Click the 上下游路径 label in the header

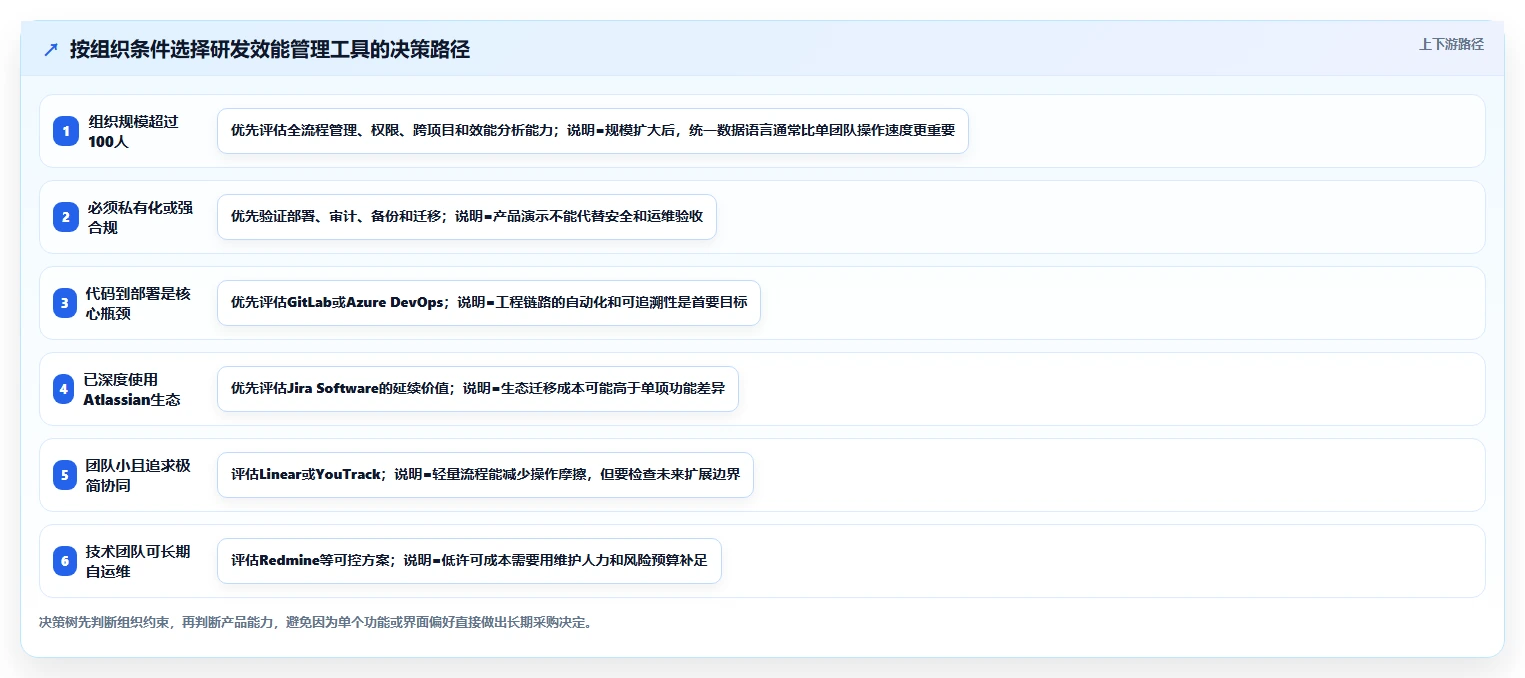pos(1451,44)
